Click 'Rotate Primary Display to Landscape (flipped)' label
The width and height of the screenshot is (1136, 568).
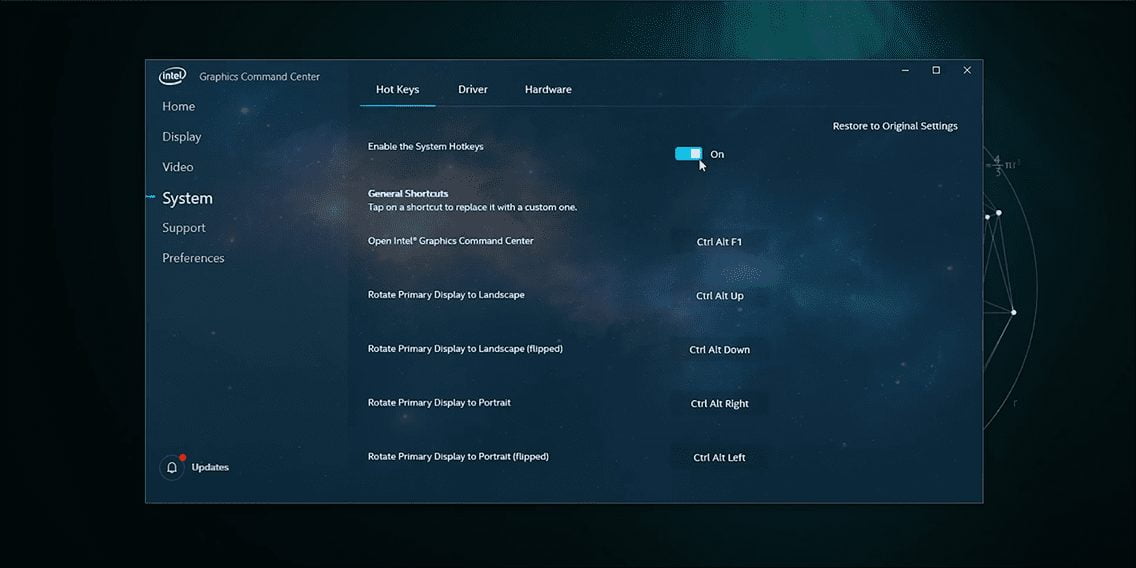pos(465,349)
